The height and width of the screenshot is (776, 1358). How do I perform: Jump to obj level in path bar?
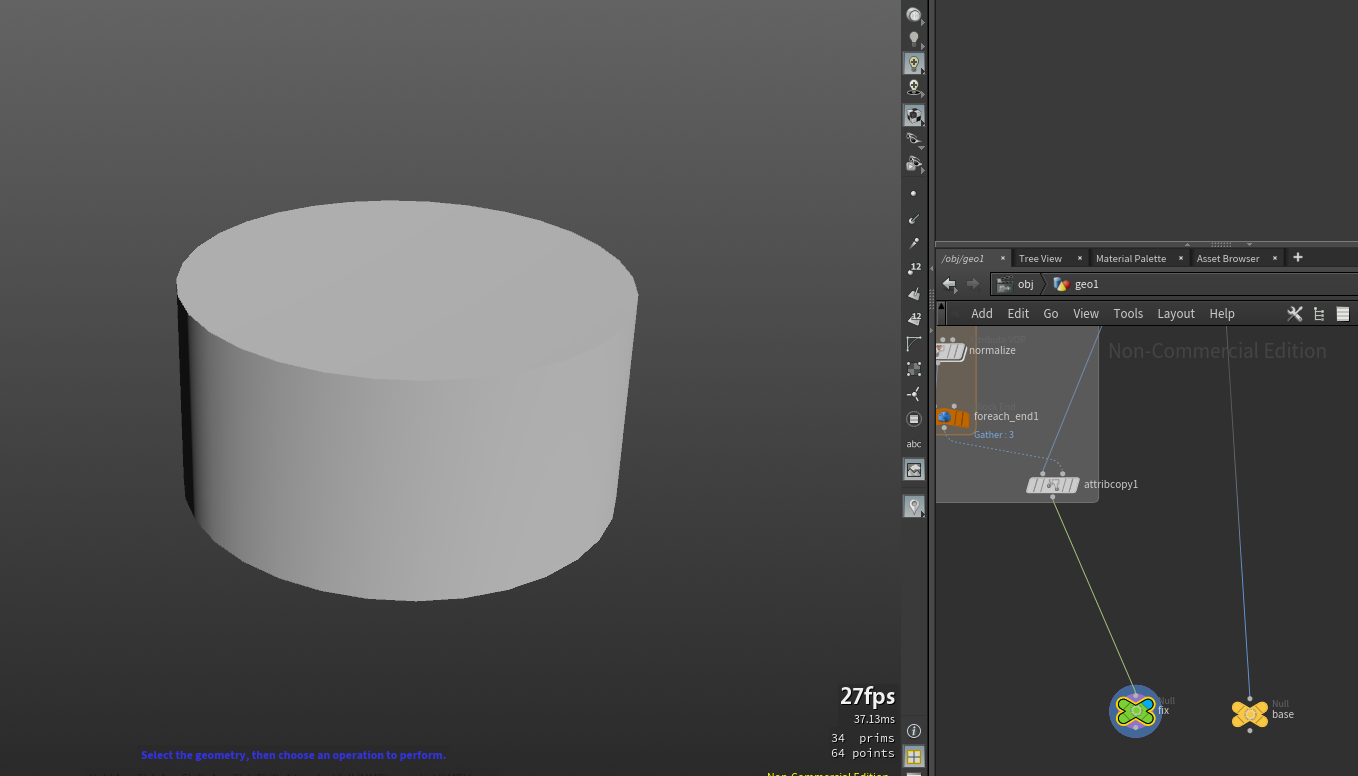click(1015, 284)
